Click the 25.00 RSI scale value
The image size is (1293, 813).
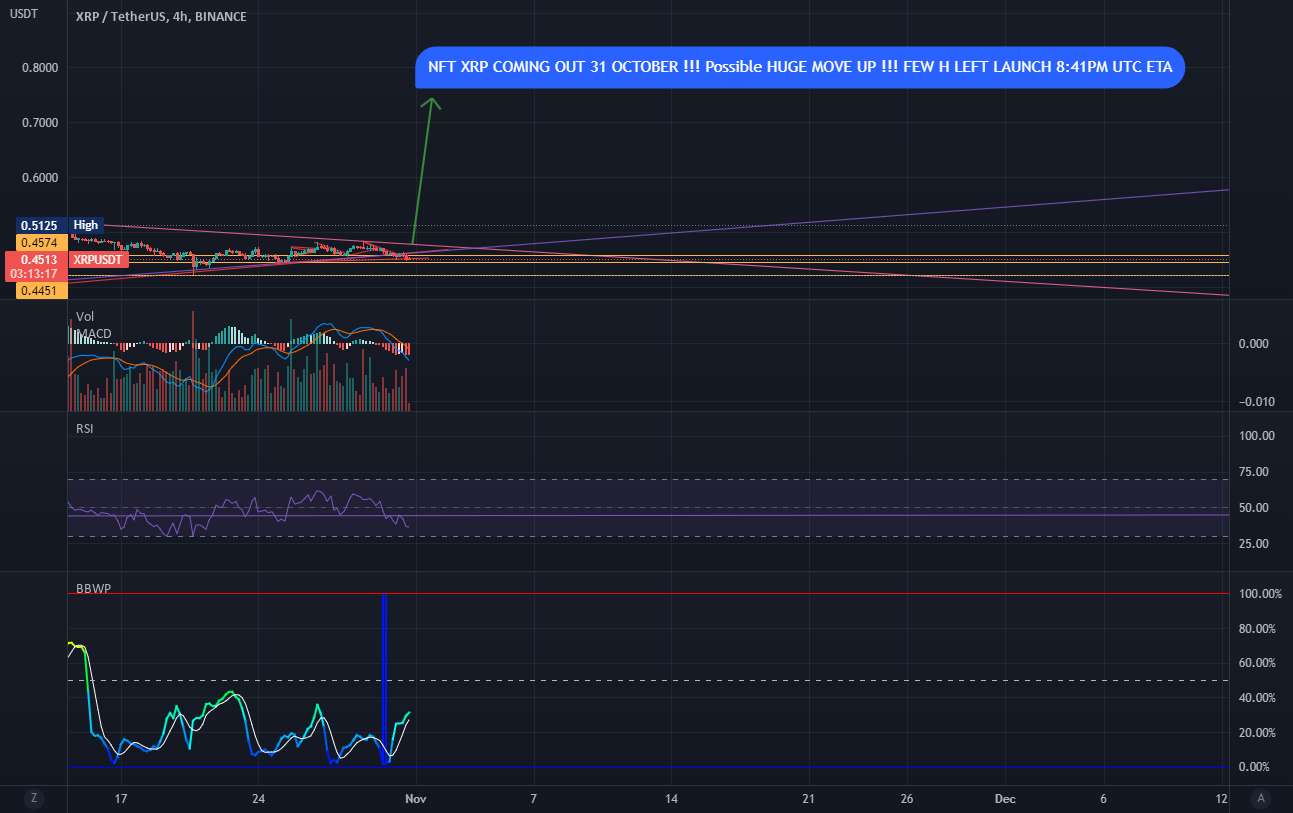[1254, 544]
